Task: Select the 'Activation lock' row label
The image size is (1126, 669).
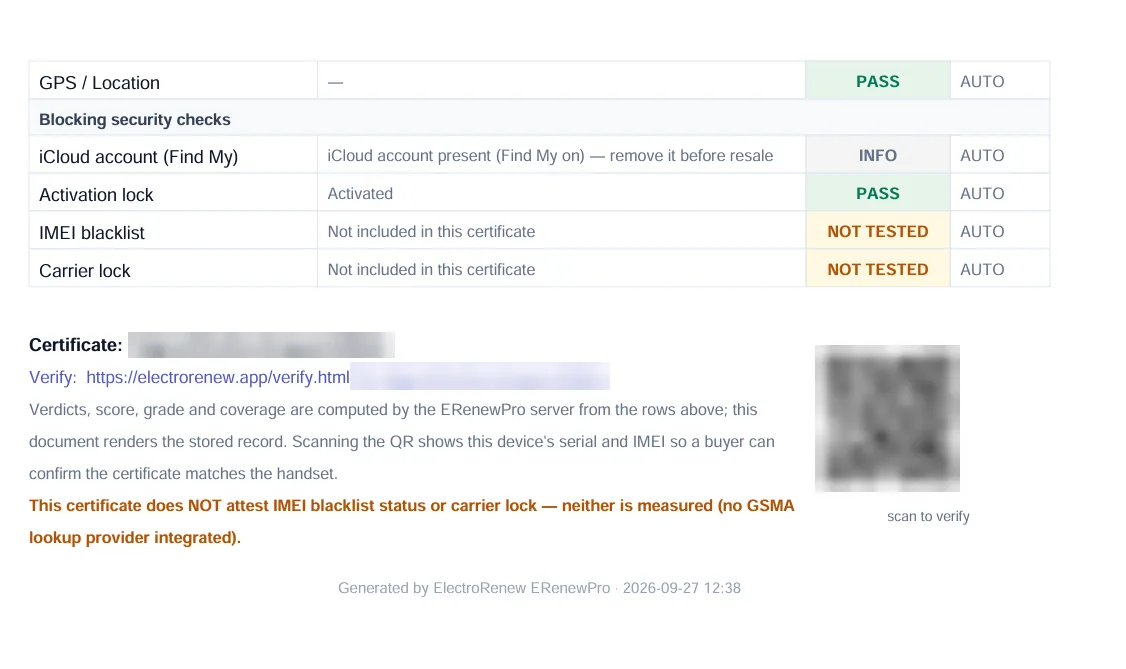Action: coord(96,195)
